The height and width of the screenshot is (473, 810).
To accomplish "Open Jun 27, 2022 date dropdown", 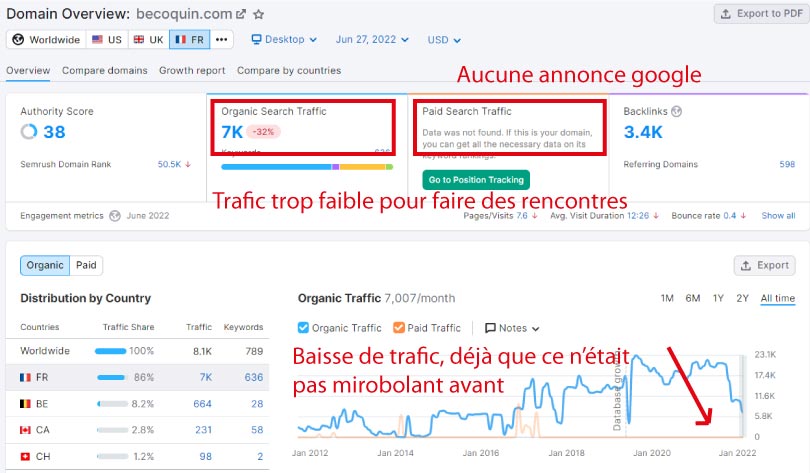I will pos(372,40).
